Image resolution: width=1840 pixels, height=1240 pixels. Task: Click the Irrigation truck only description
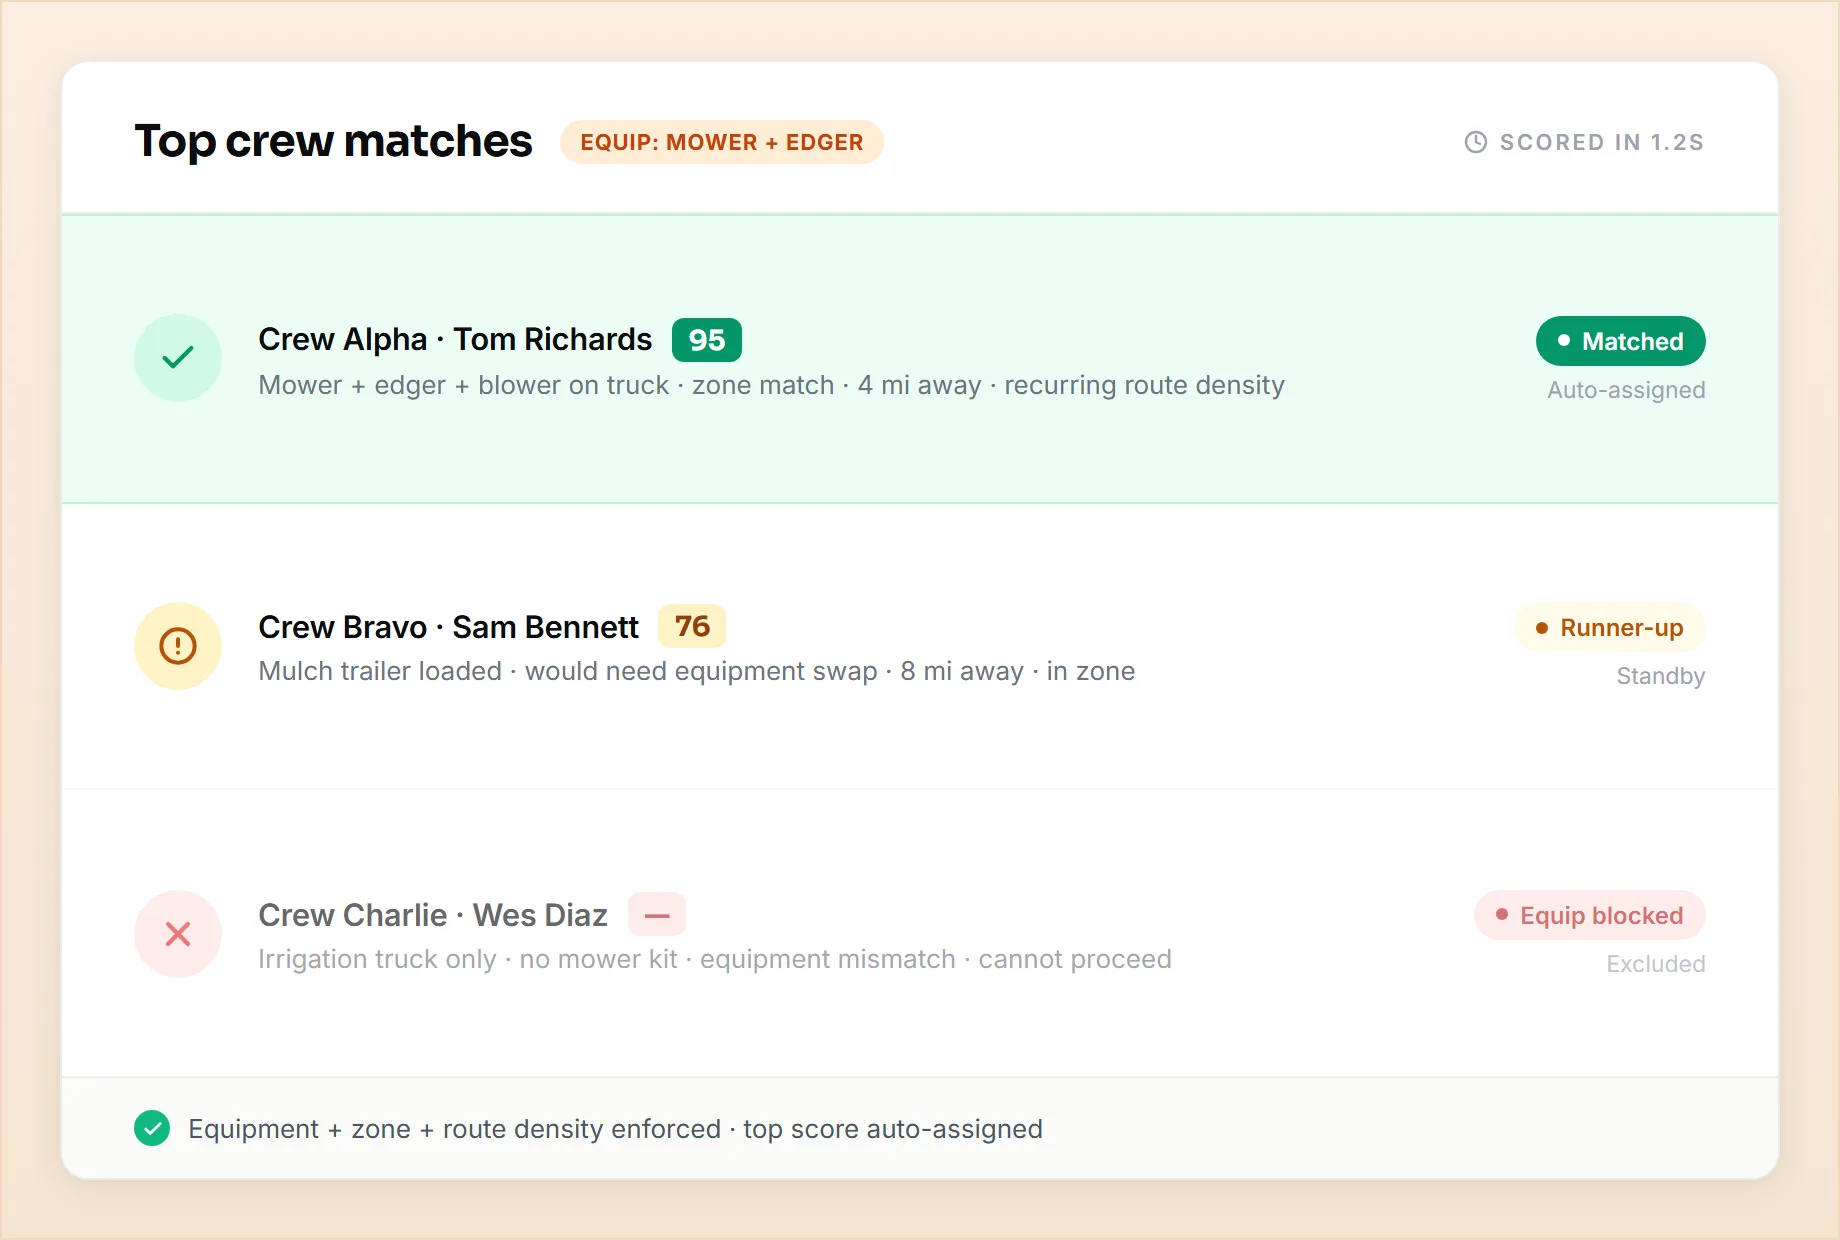tap(715, 959)
